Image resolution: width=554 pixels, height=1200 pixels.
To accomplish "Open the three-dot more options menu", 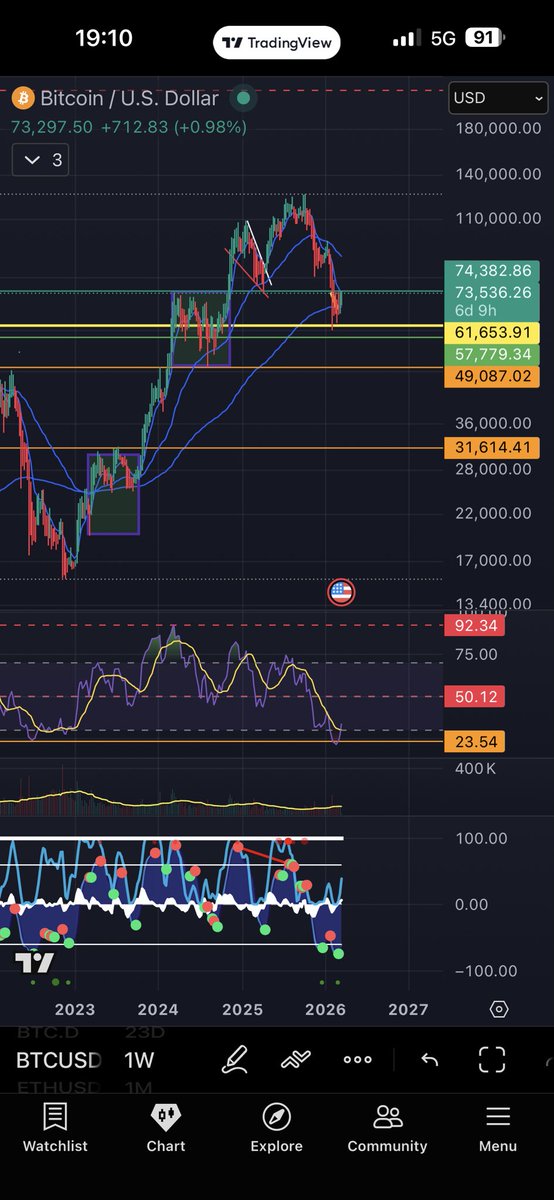I will 357,1060.
